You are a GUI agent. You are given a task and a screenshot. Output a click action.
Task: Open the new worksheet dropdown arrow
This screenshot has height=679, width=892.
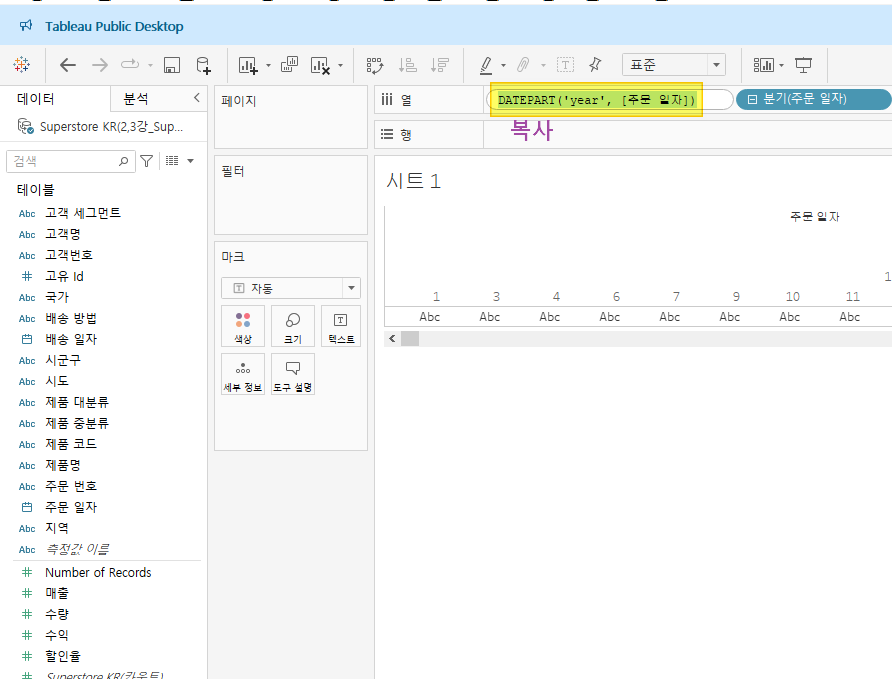(x=269, y=65)
